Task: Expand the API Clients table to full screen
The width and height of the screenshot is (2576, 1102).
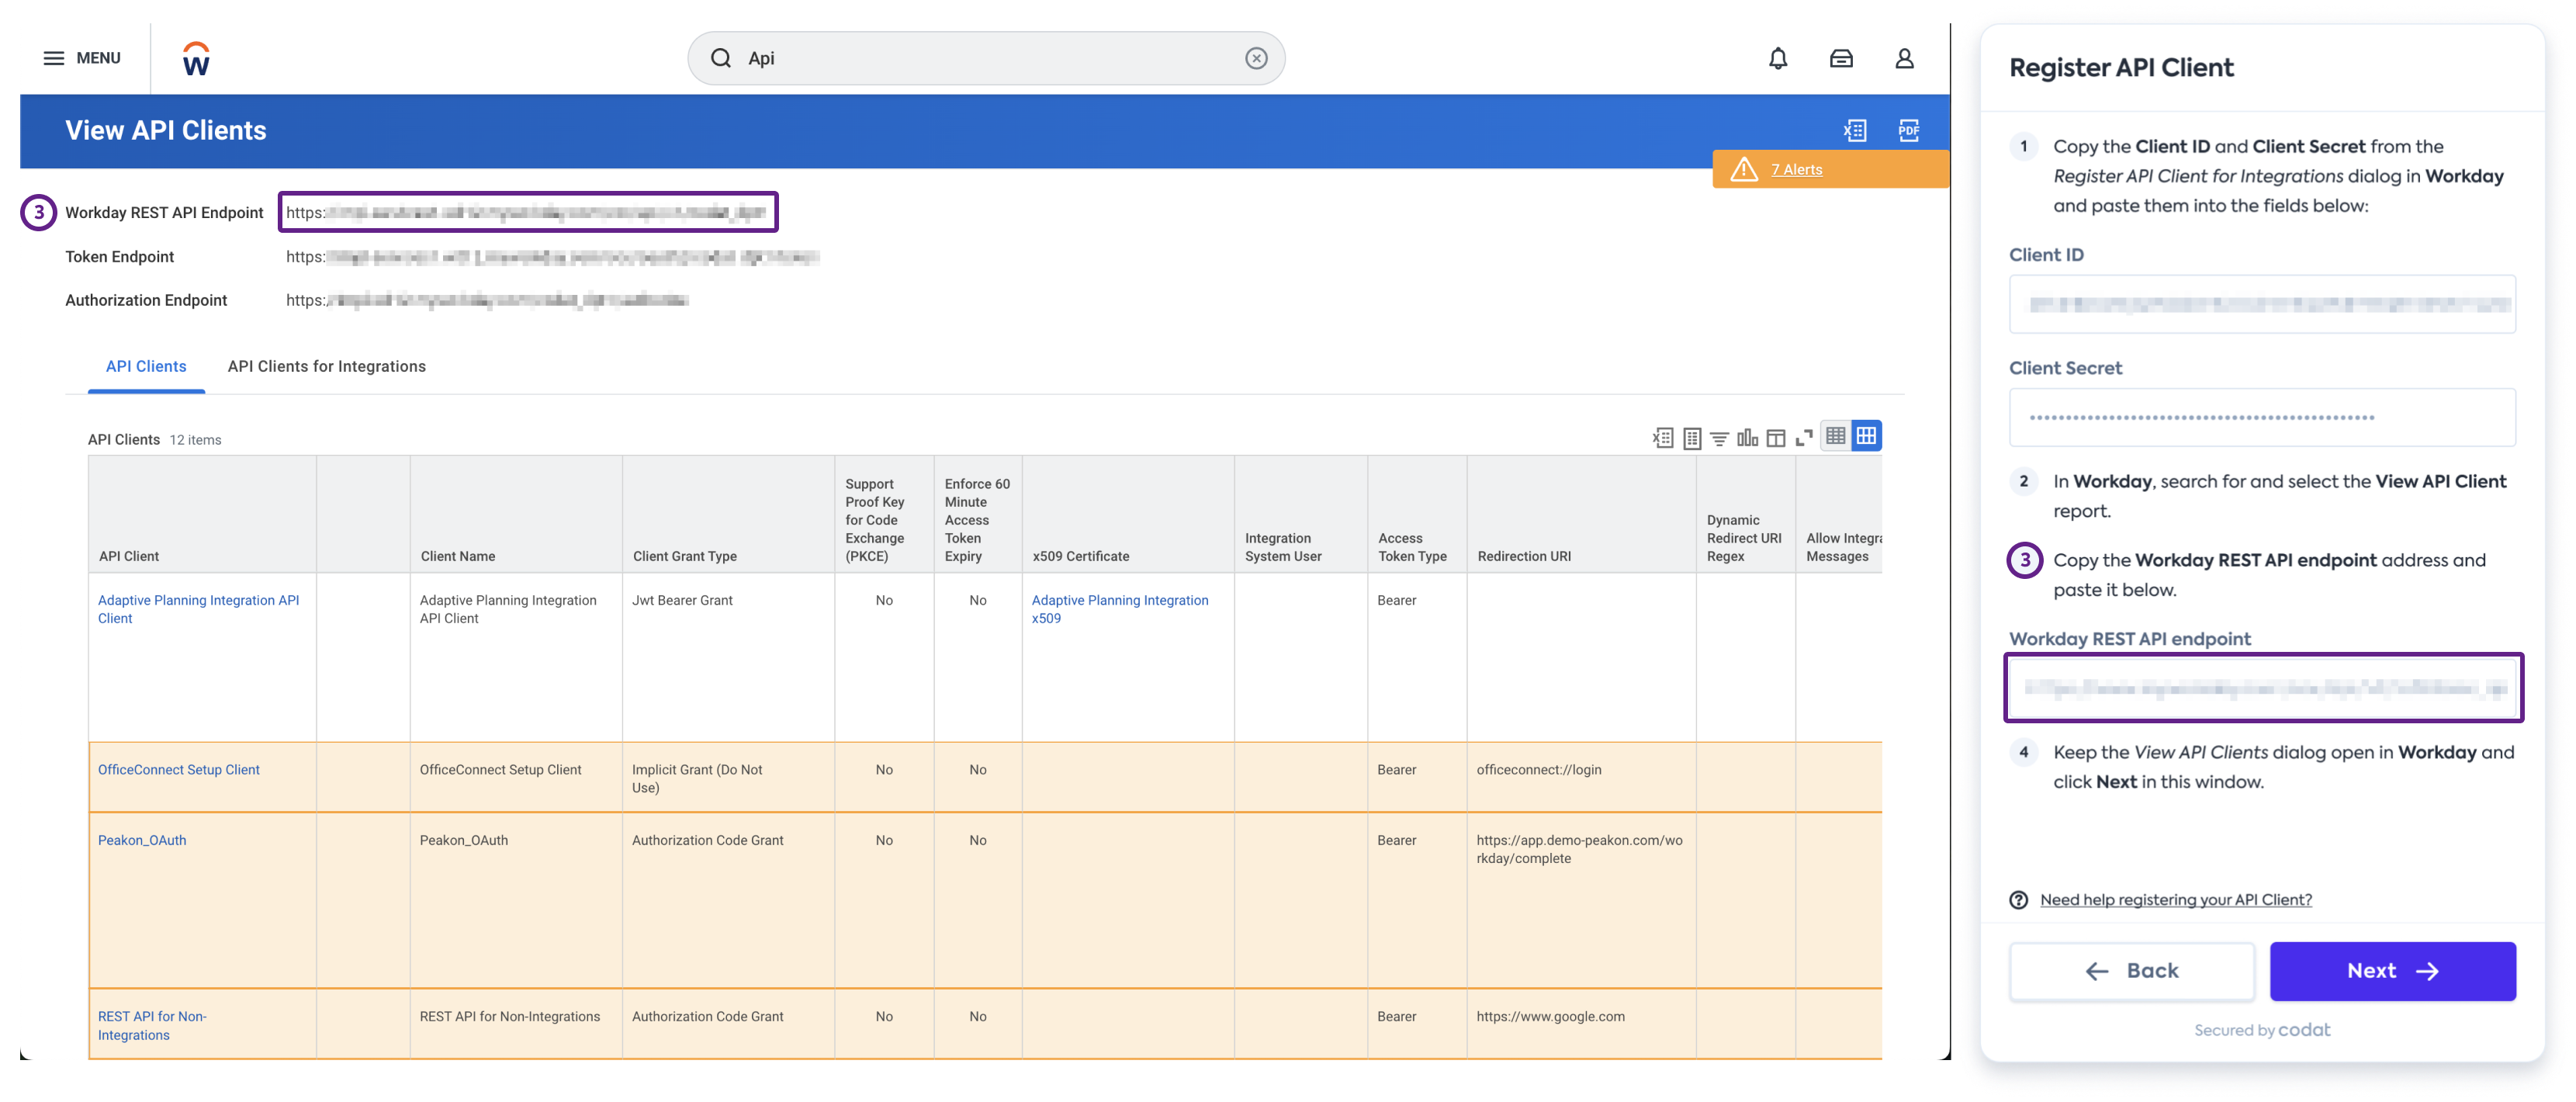Action: point(1805,437)
